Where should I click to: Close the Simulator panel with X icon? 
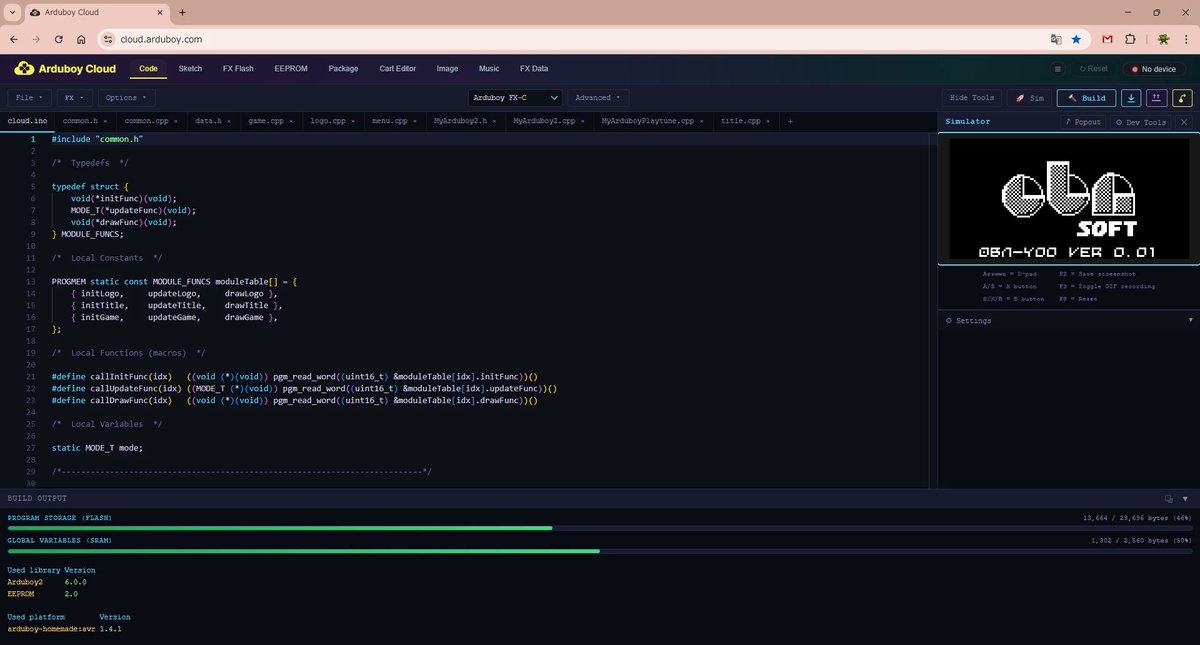1184,122
